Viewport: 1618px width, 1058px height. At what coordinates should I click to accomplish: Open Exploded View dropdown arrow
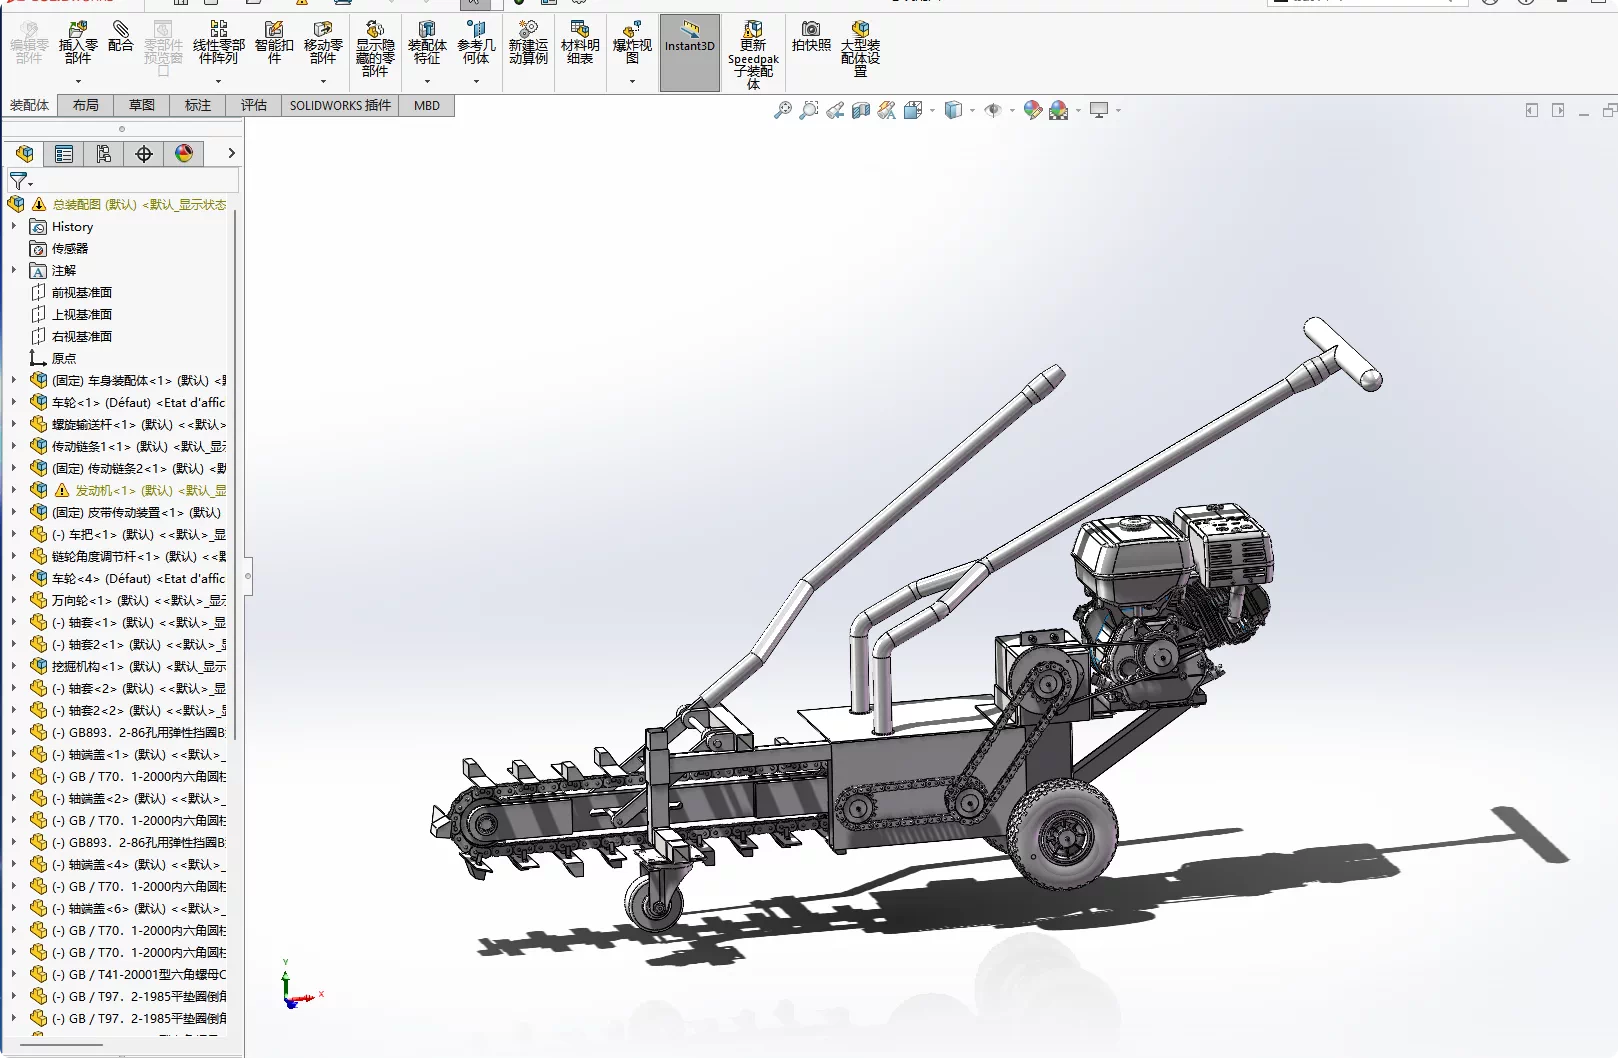632,82
